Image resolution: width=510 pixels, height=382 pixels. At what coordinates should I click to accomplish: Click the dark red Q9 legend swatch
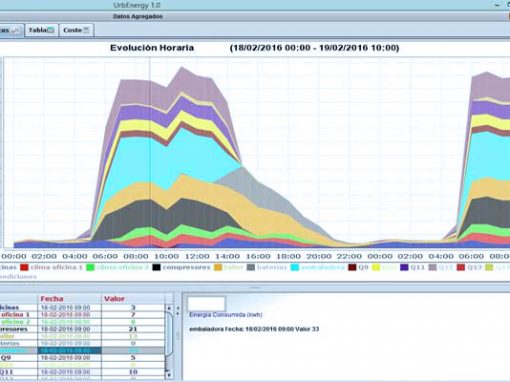[x=352, y=267]
